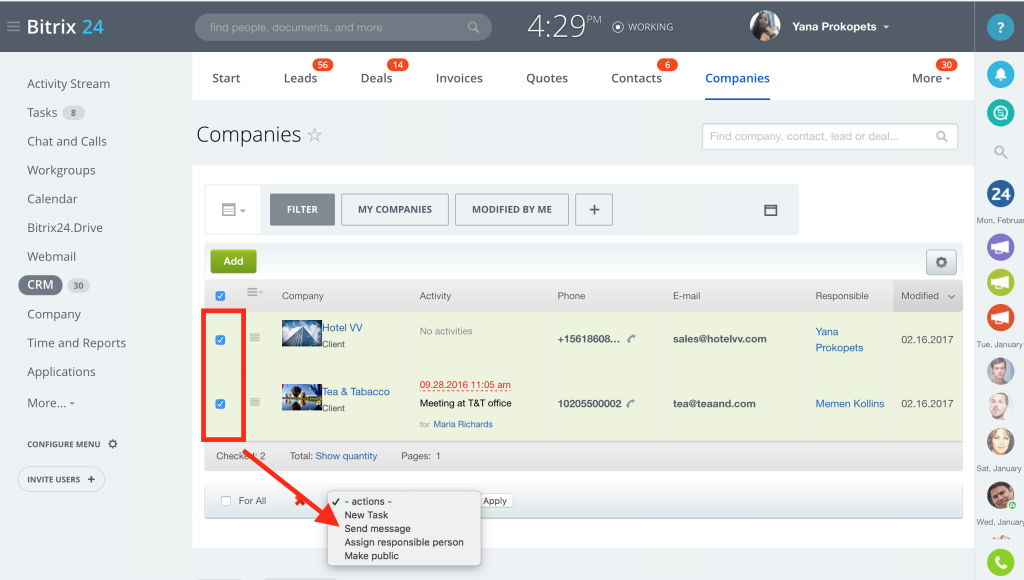
Task: Click the window layout icon beside filters
Action: pyautogui.click(x=771, y=210)
